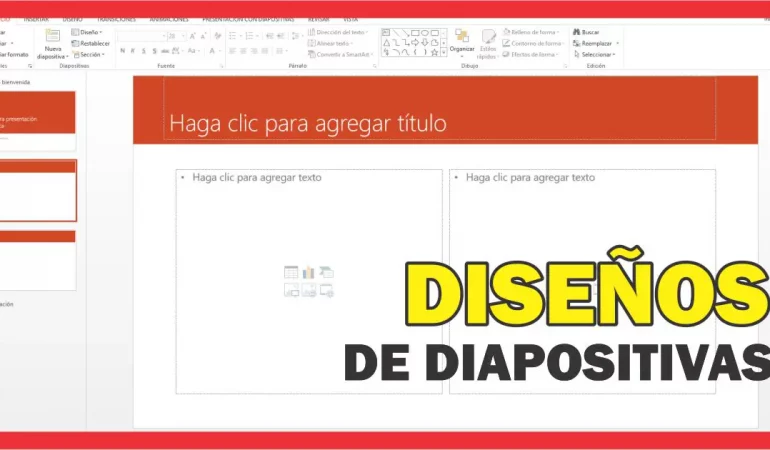Click the decrease font size icon
The height and width of the screenshot is (450, 770).
203,36
